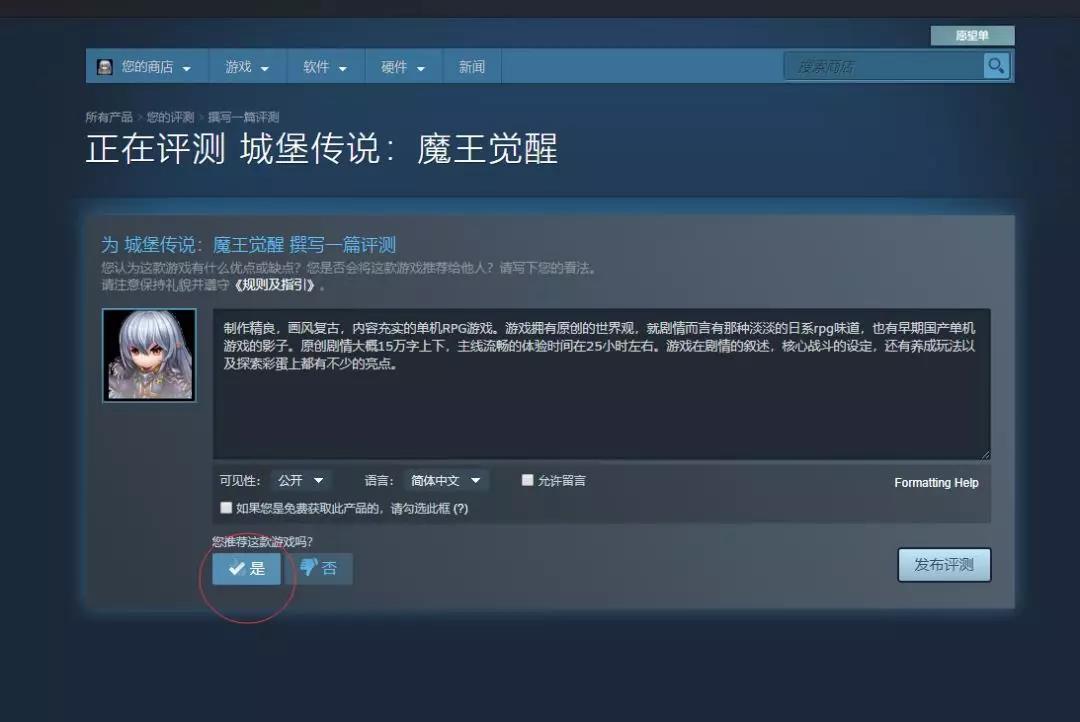This screenshot has height=722, width=1080.
Task: Open the 游戏 menu
Action: 247,67
